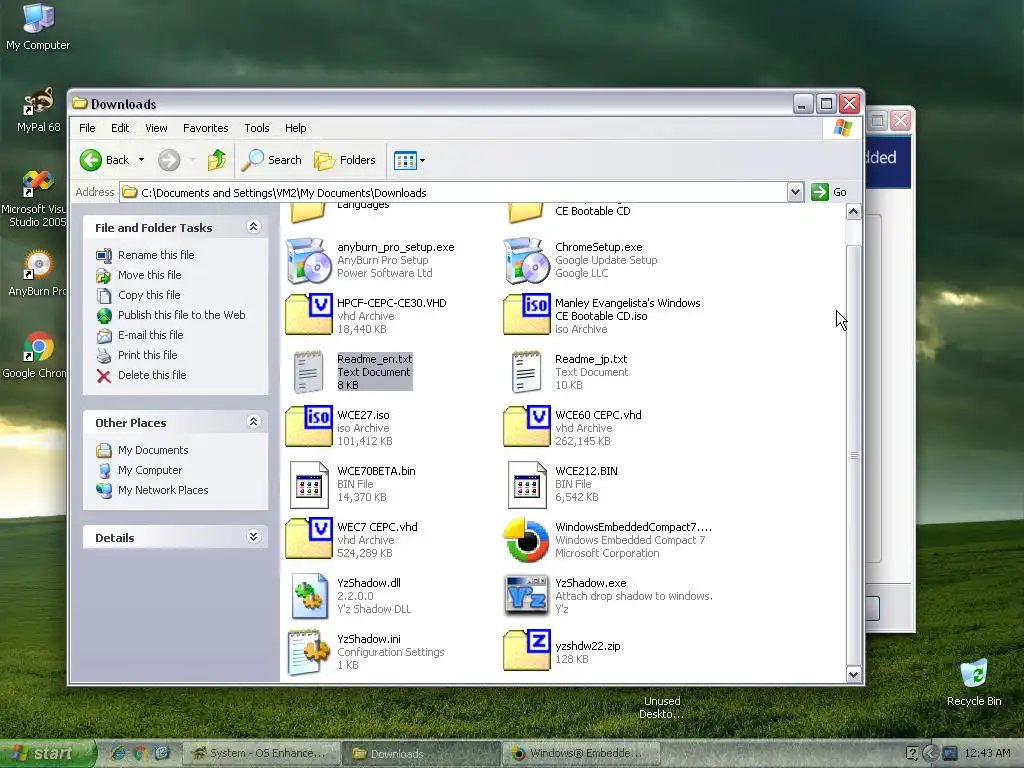
Task: Select Manley Evangelista's CE Bootable CD.iso icon
Action: (x=526, y=315)
